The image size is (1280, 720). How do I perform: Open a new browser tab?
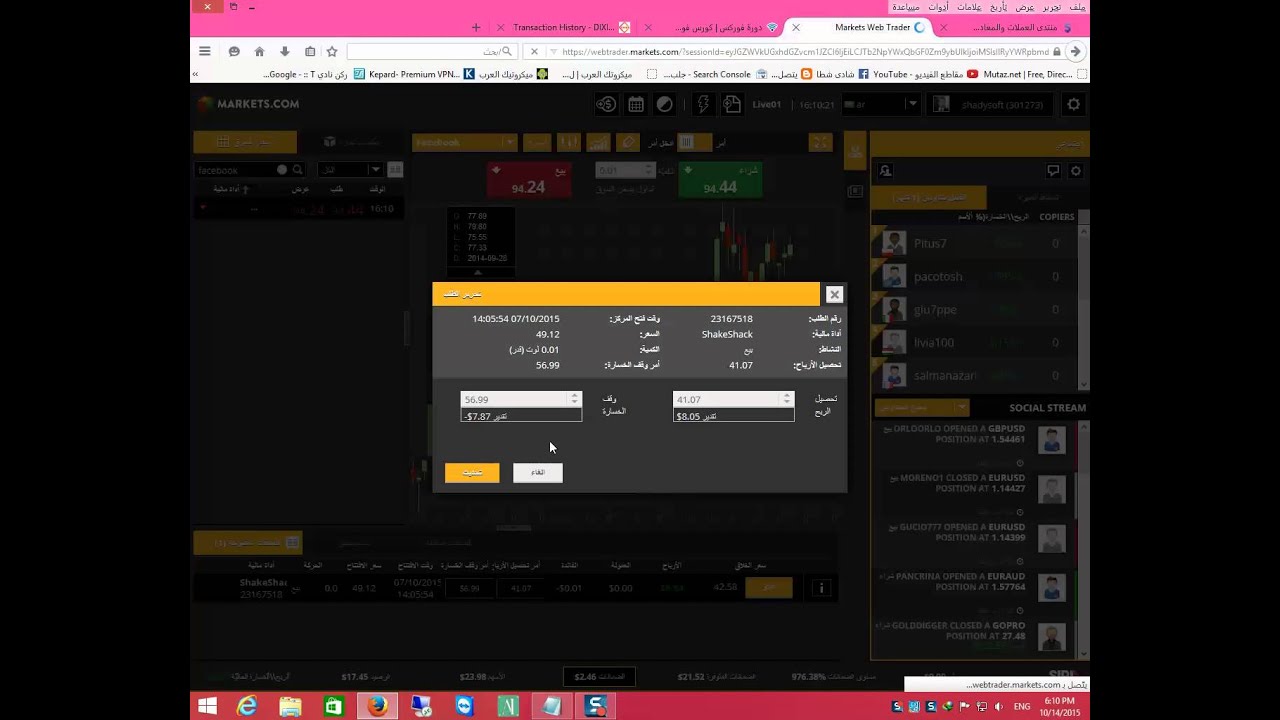(x=476, y=28)
